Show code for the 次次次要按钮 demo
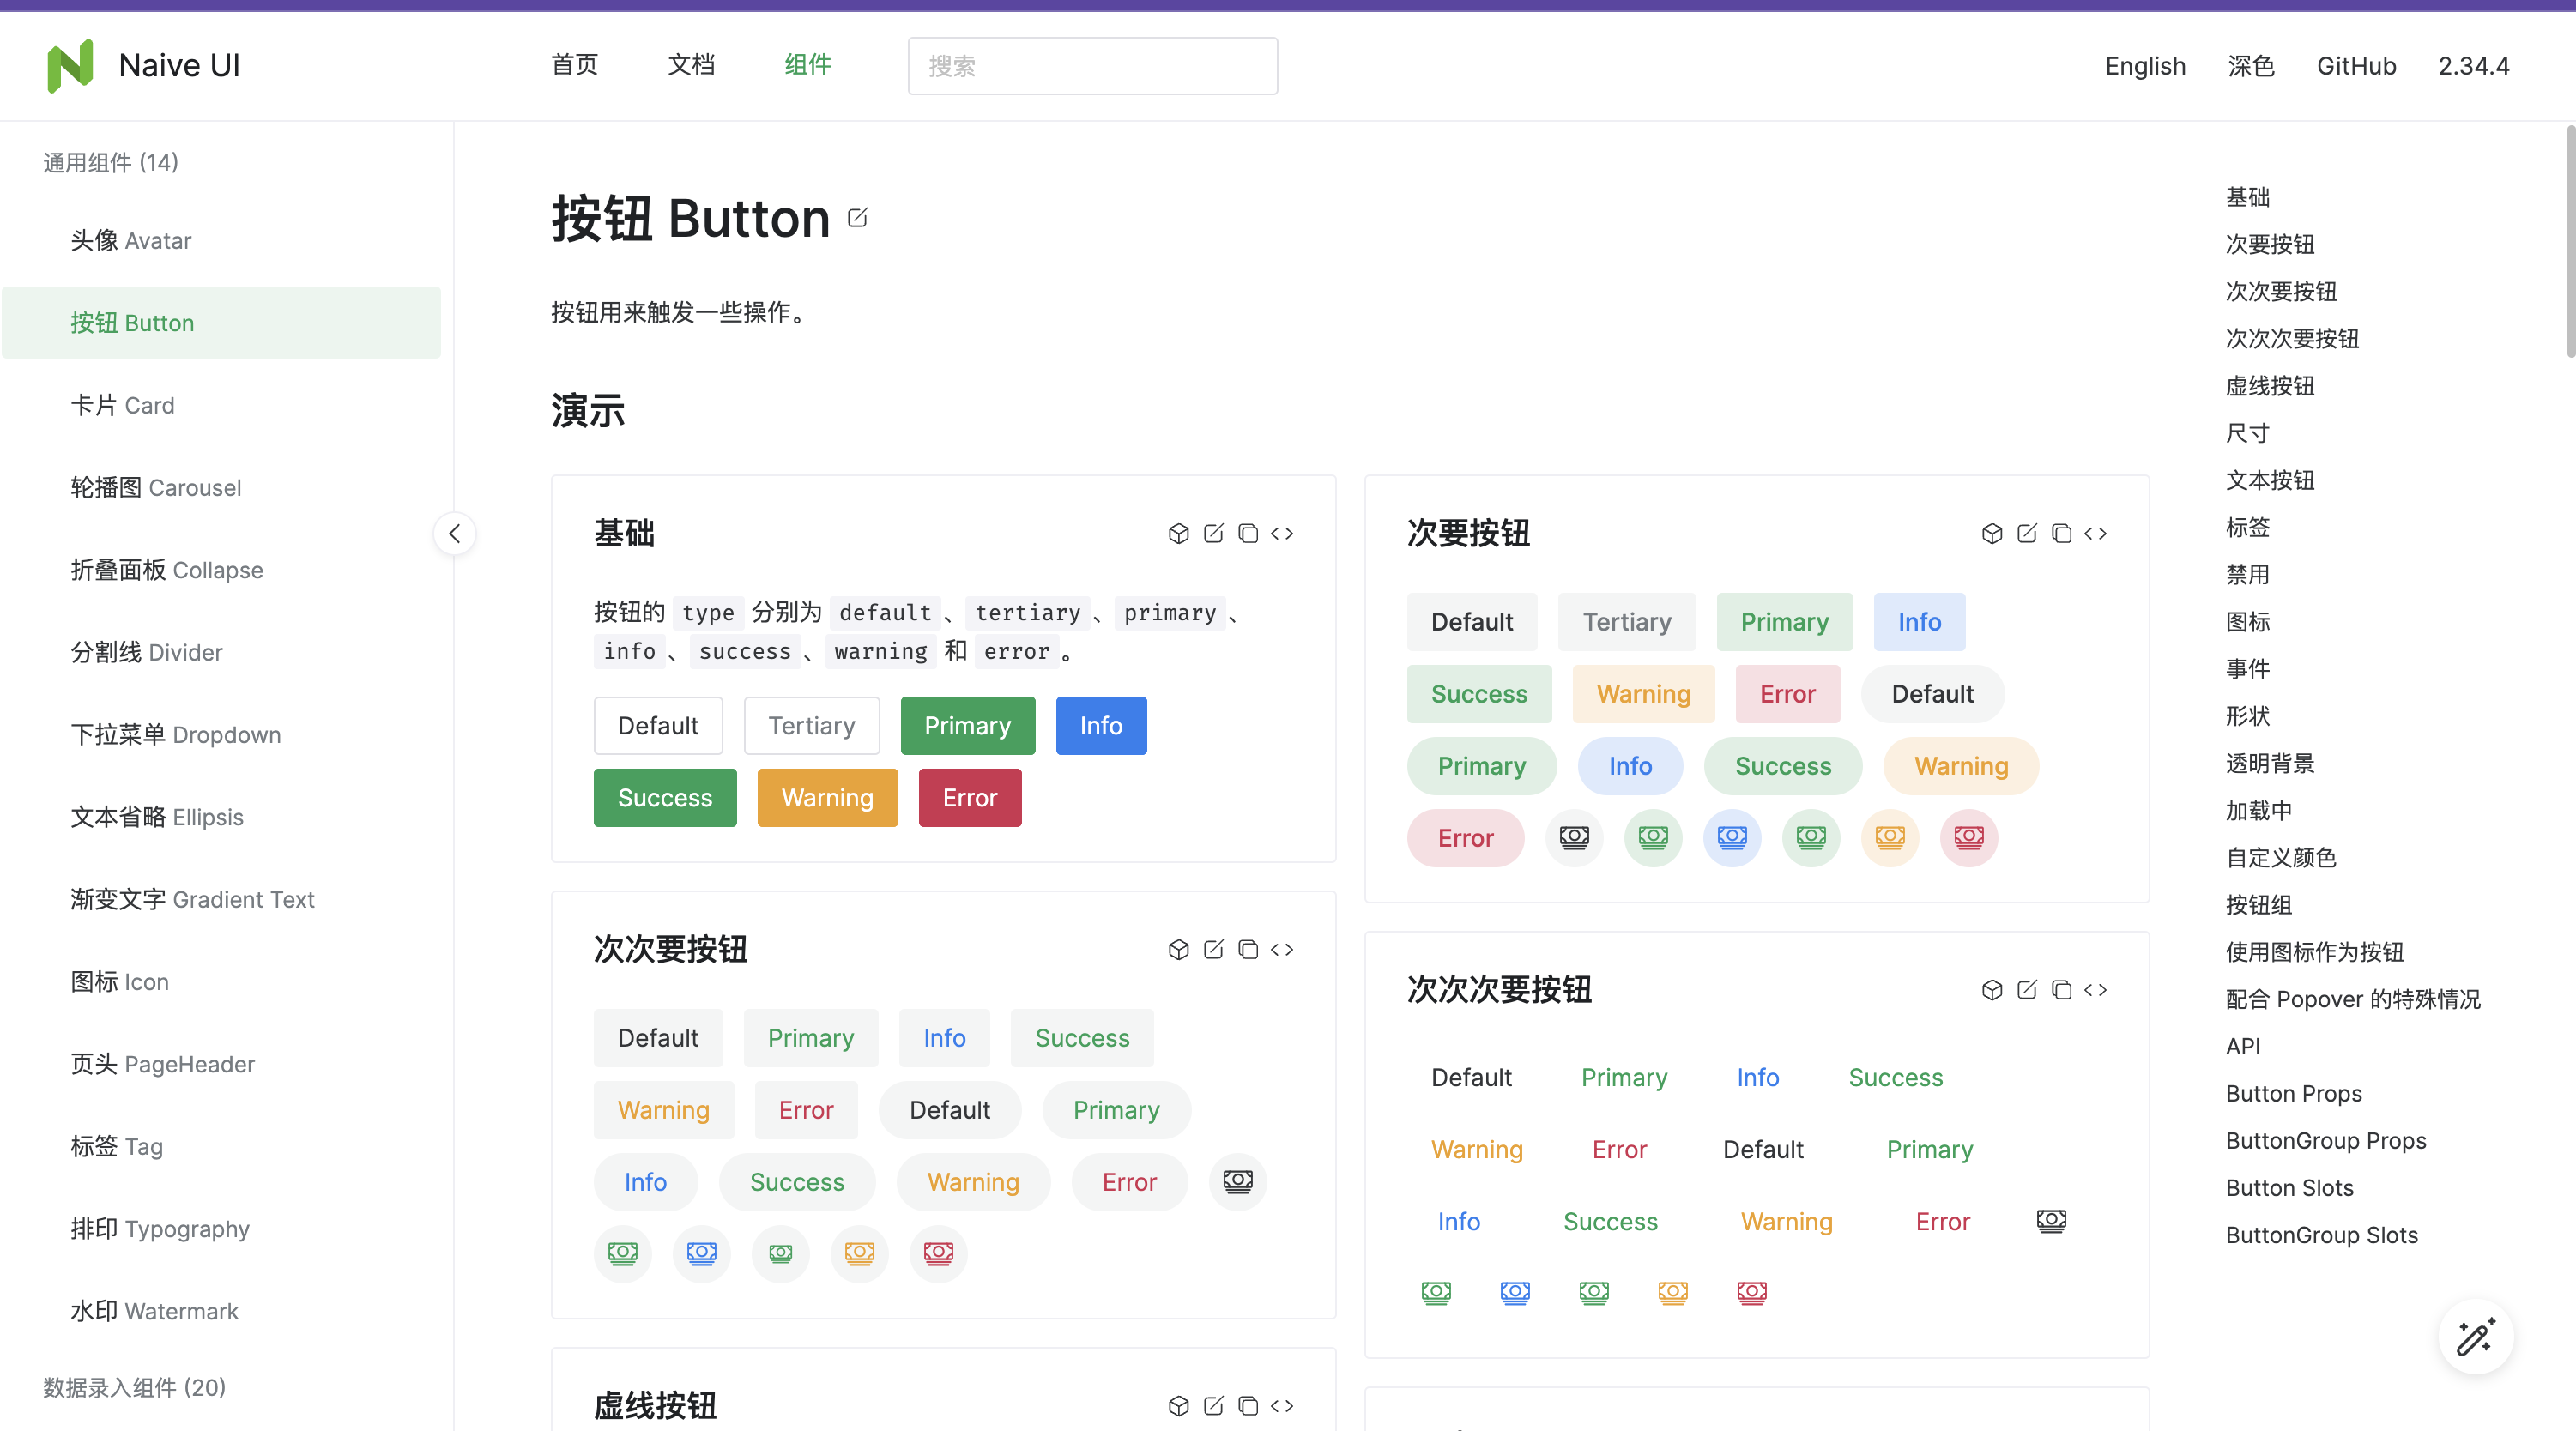The image size is (2576, 1431). tap(2096, 990)
